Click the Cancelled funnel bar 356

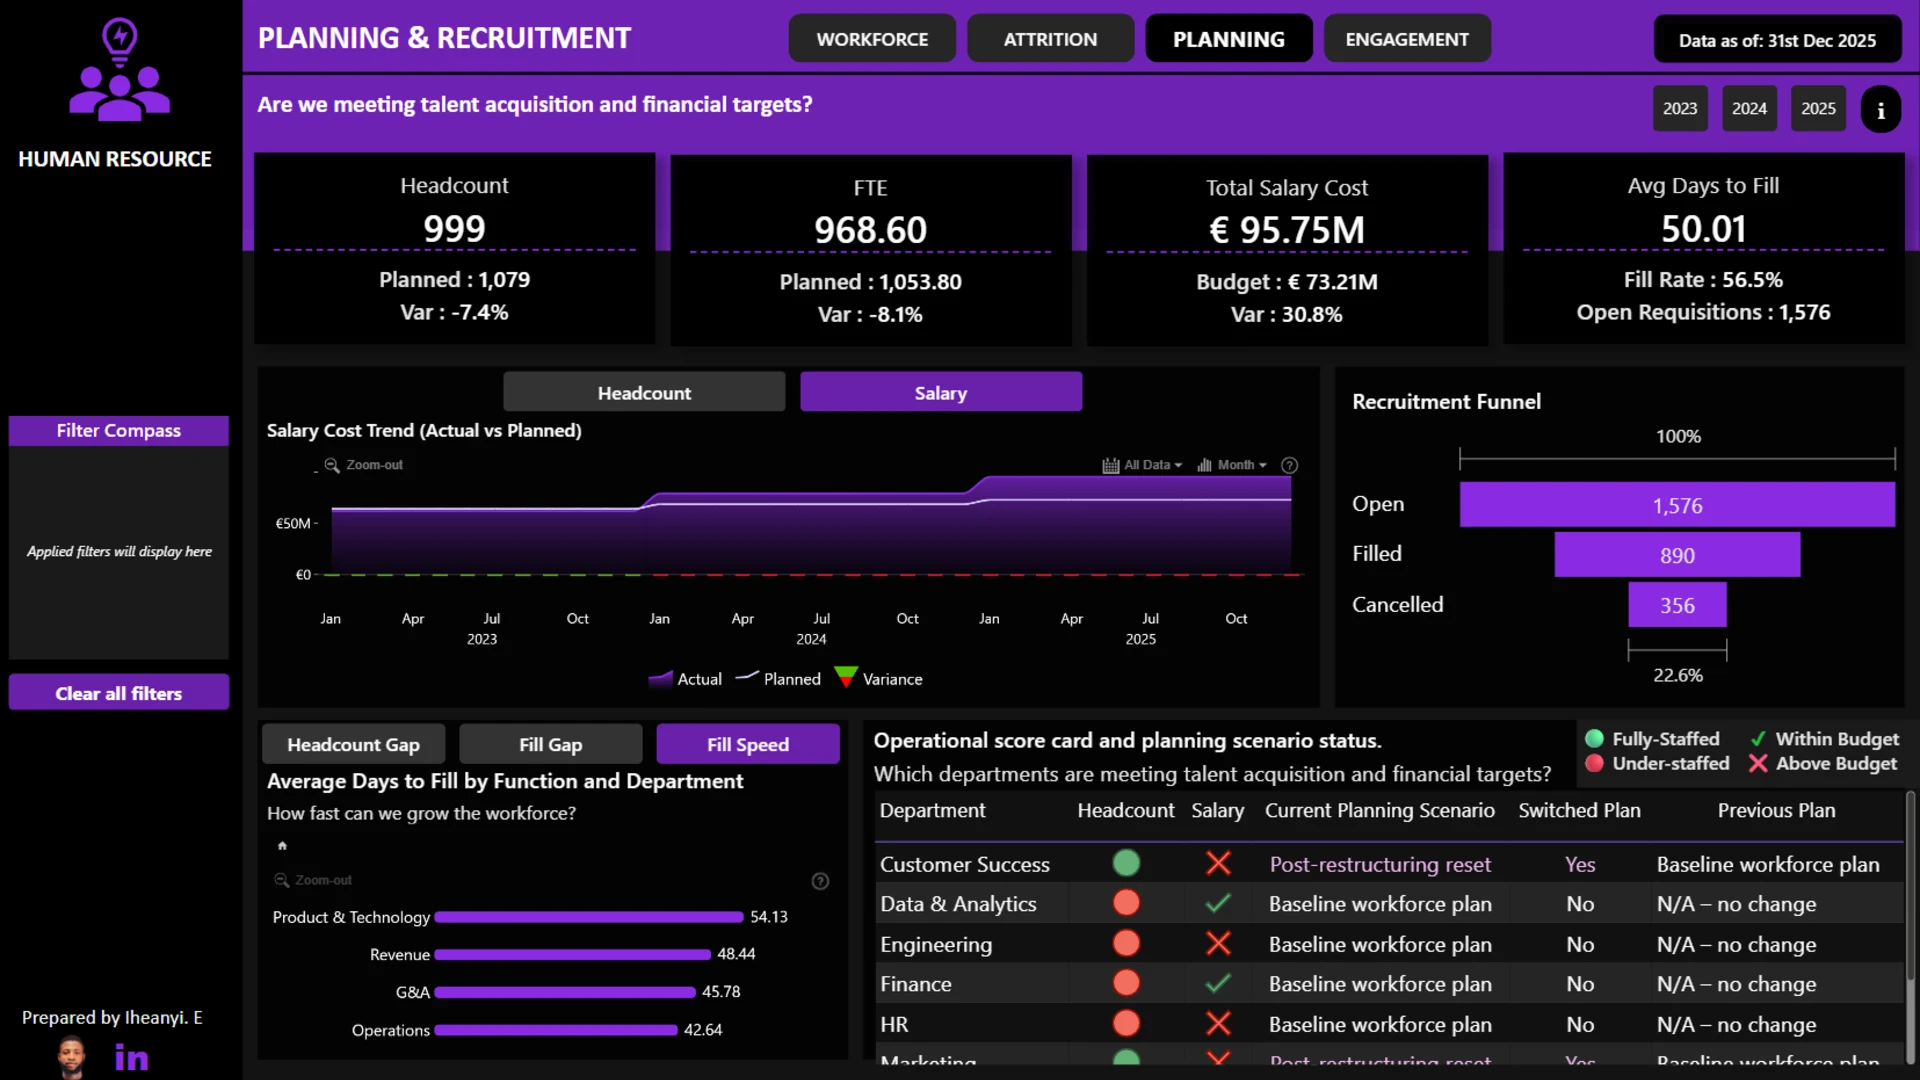click(x=1677, y=605)
